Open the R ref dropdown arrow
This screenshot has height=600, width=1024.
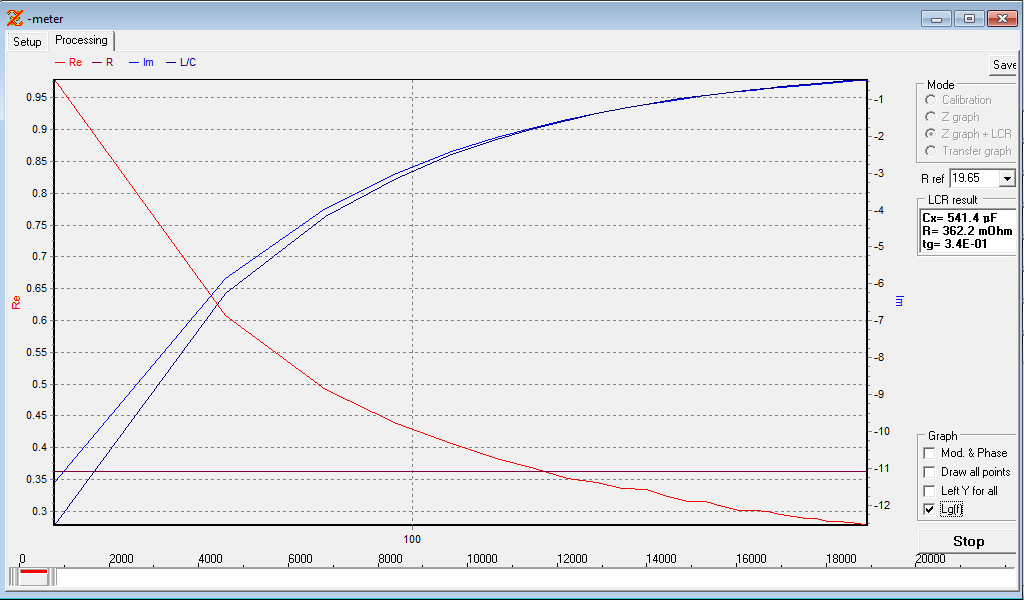click(1007, 178)
